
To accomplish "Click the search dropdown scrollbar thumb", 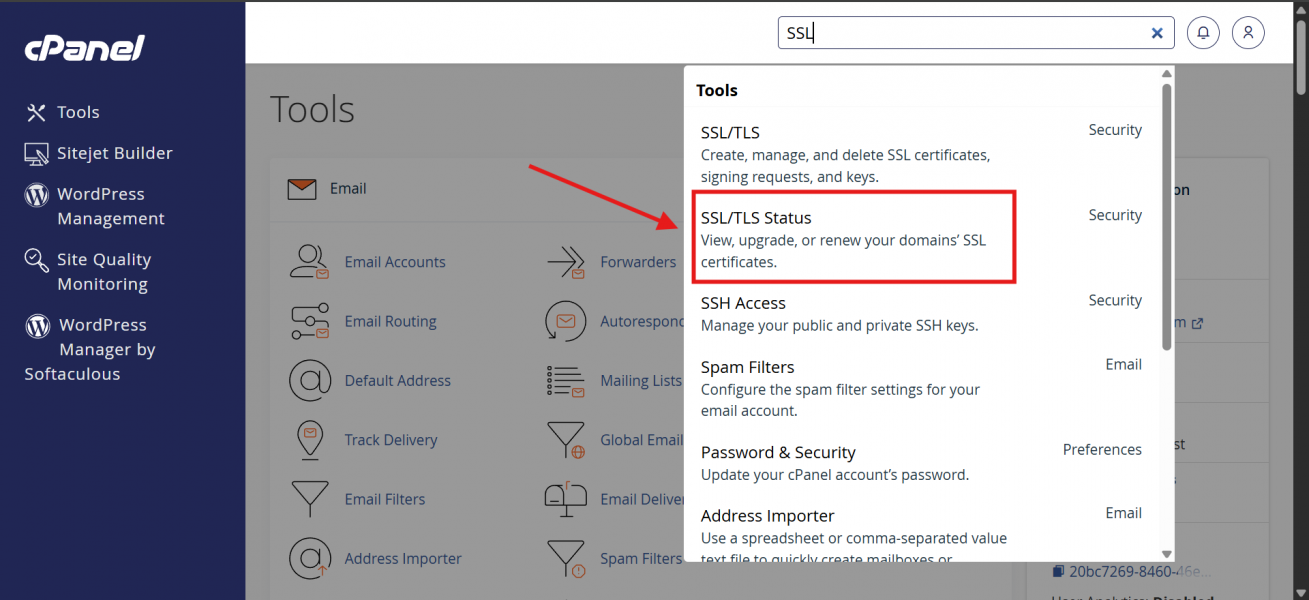I will 1166,215.
